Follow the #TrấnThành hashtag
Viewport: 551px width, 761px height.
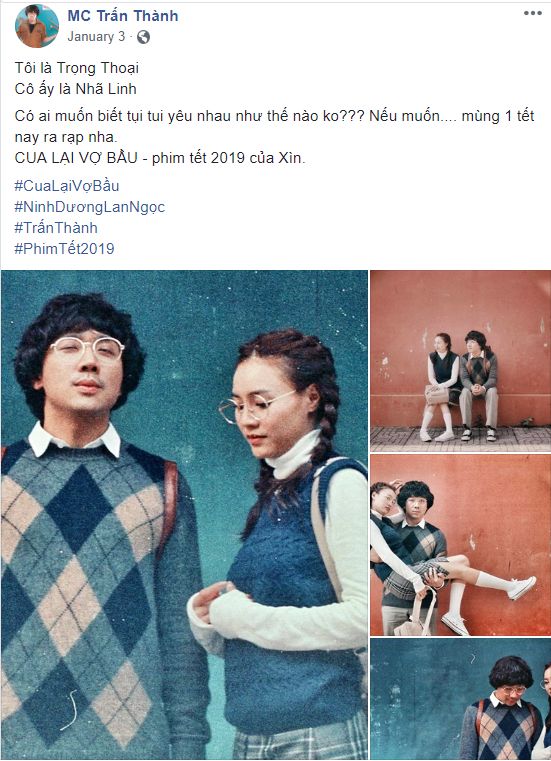pos(56,228)
